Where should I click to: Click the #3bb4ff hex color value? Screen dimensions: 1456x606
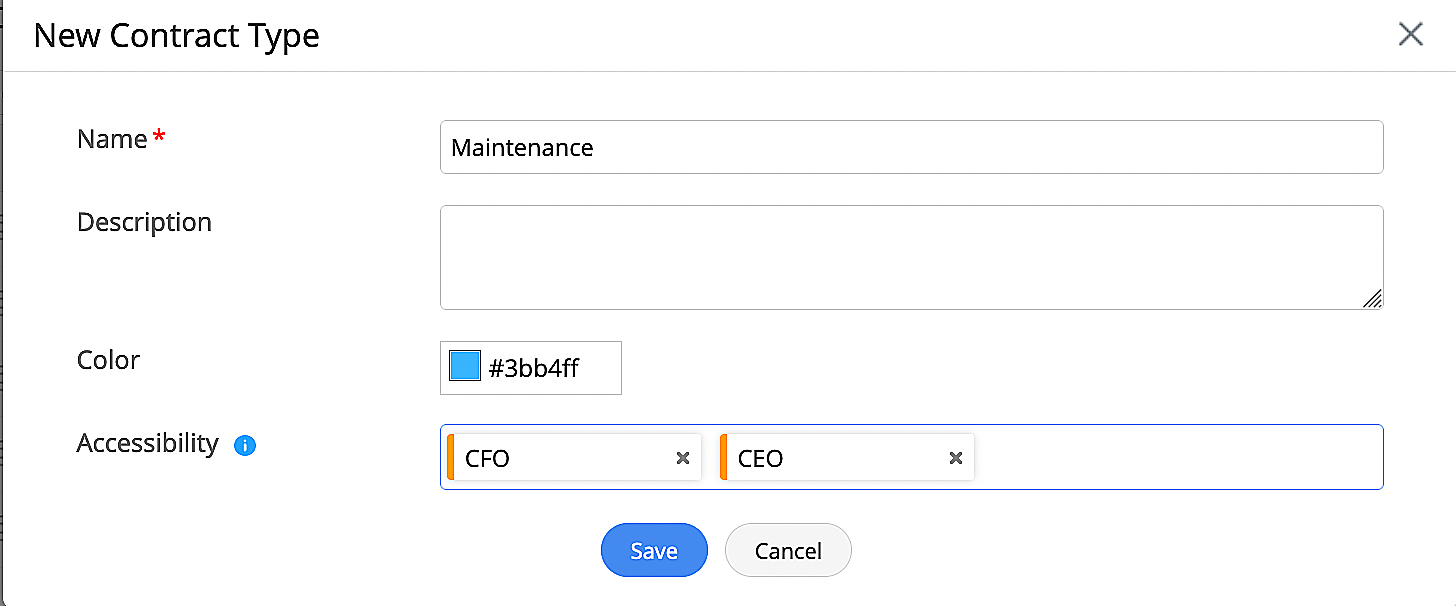coord(534,368)
